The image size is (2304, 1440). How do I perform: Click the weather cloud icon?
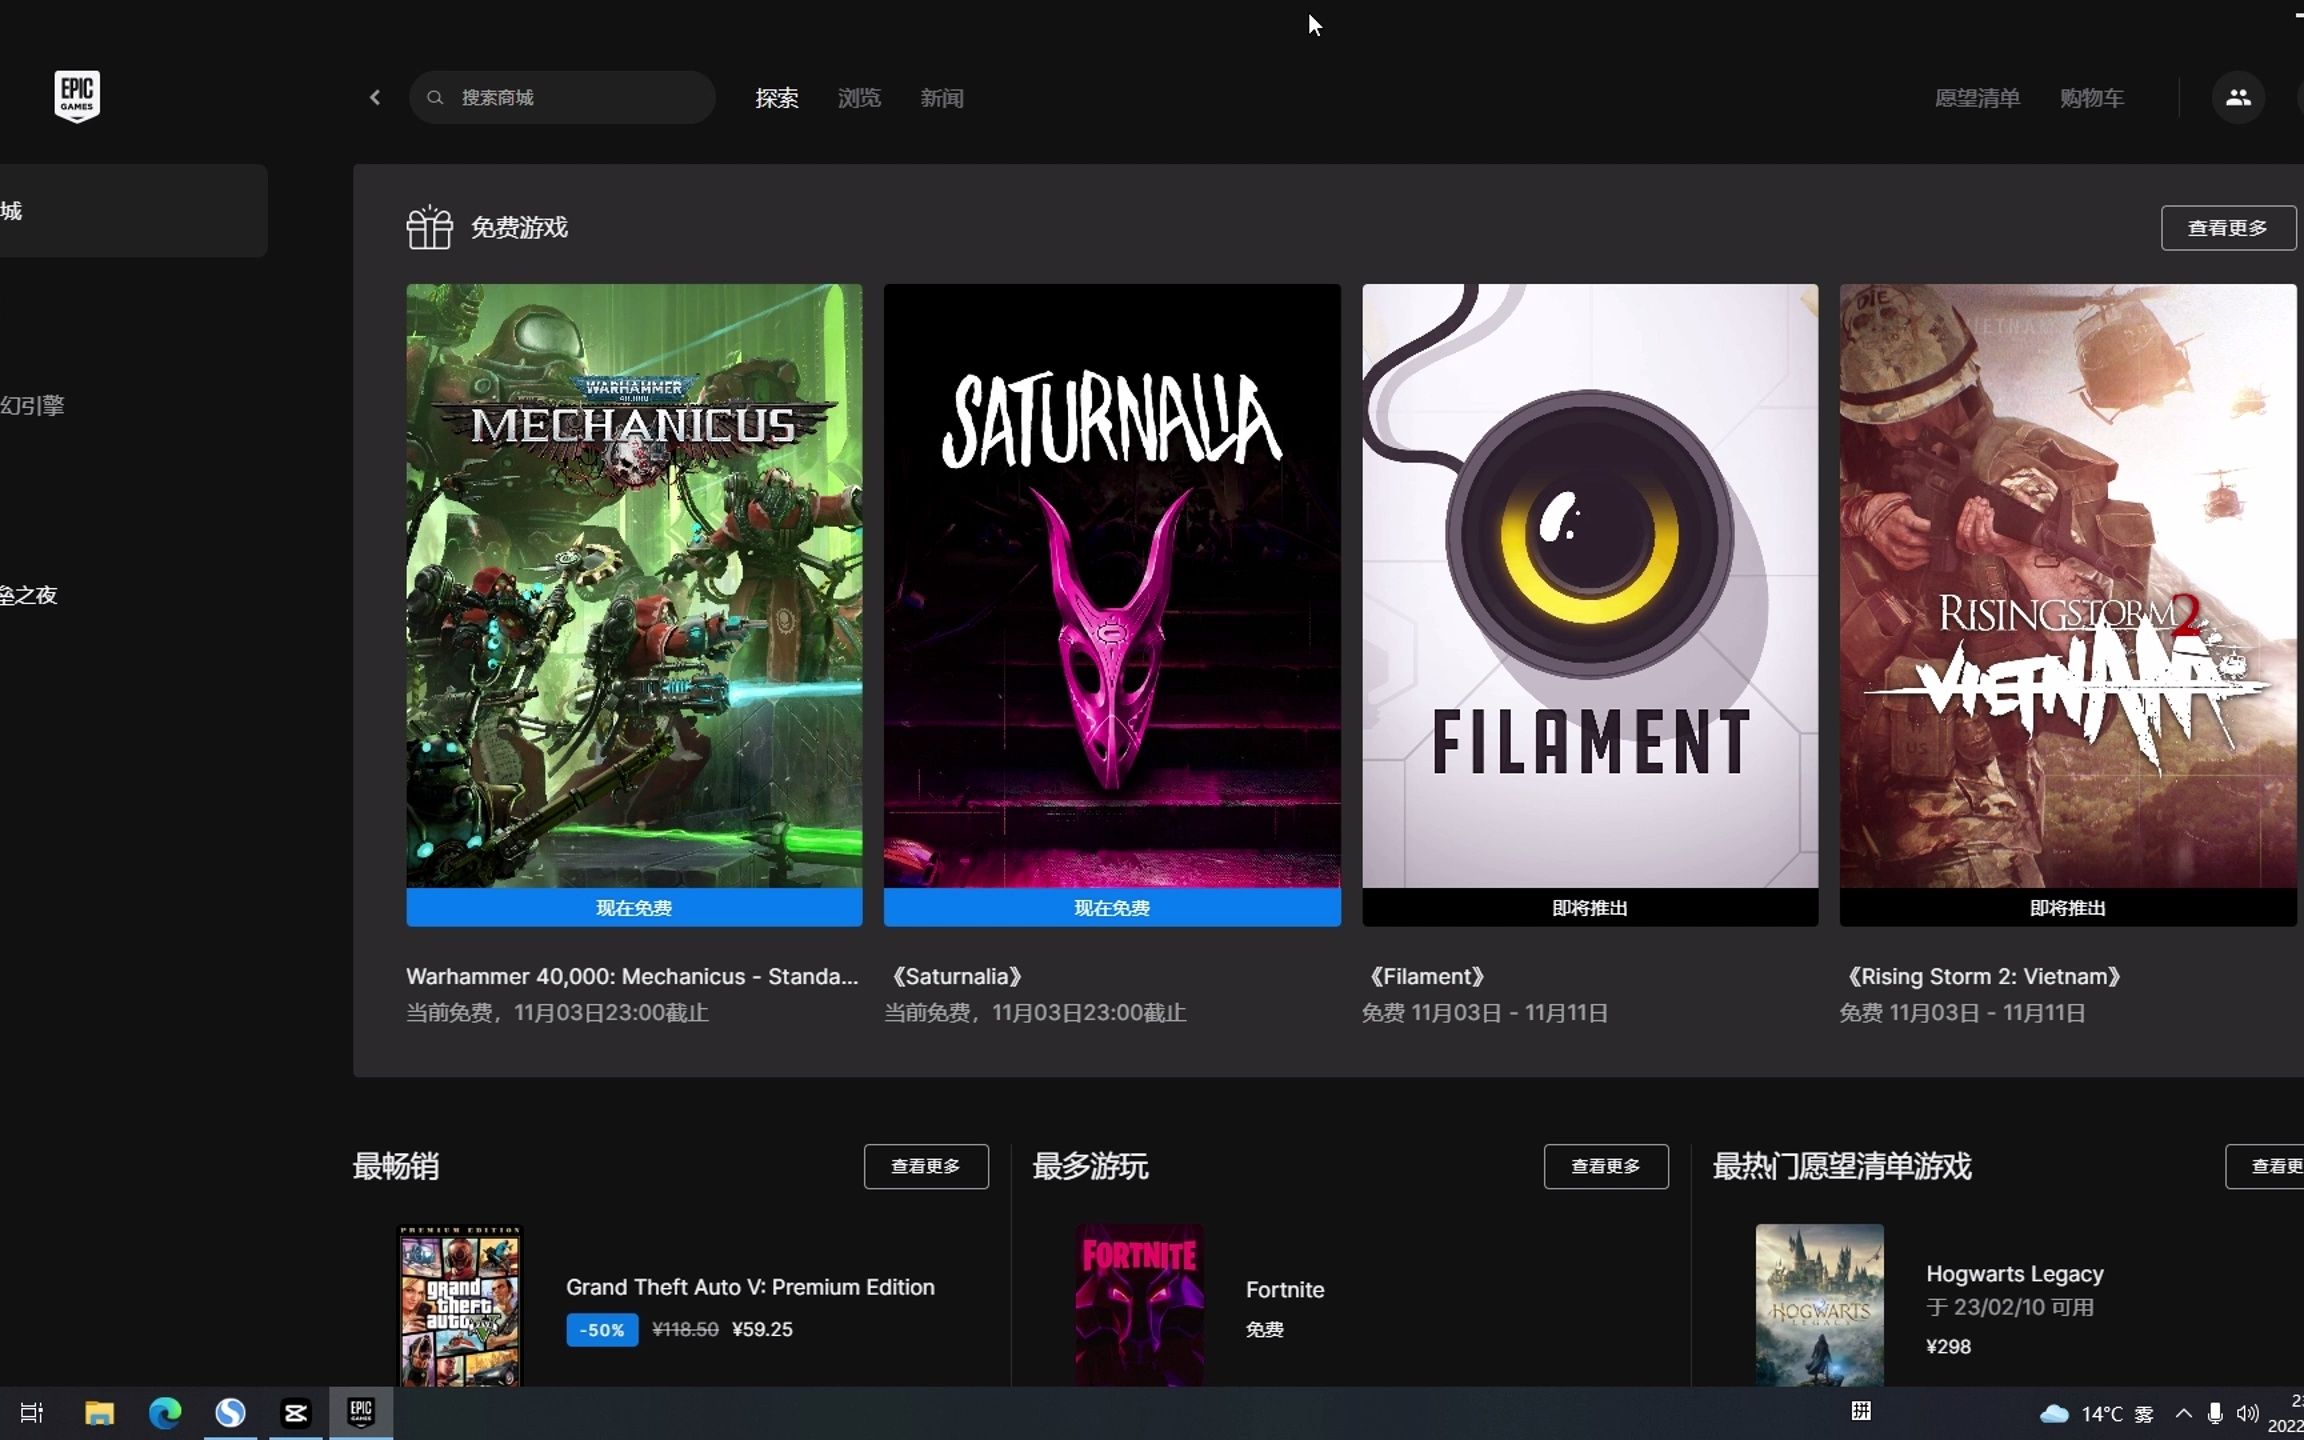pyautogui.click(x=2054, y=1413)
